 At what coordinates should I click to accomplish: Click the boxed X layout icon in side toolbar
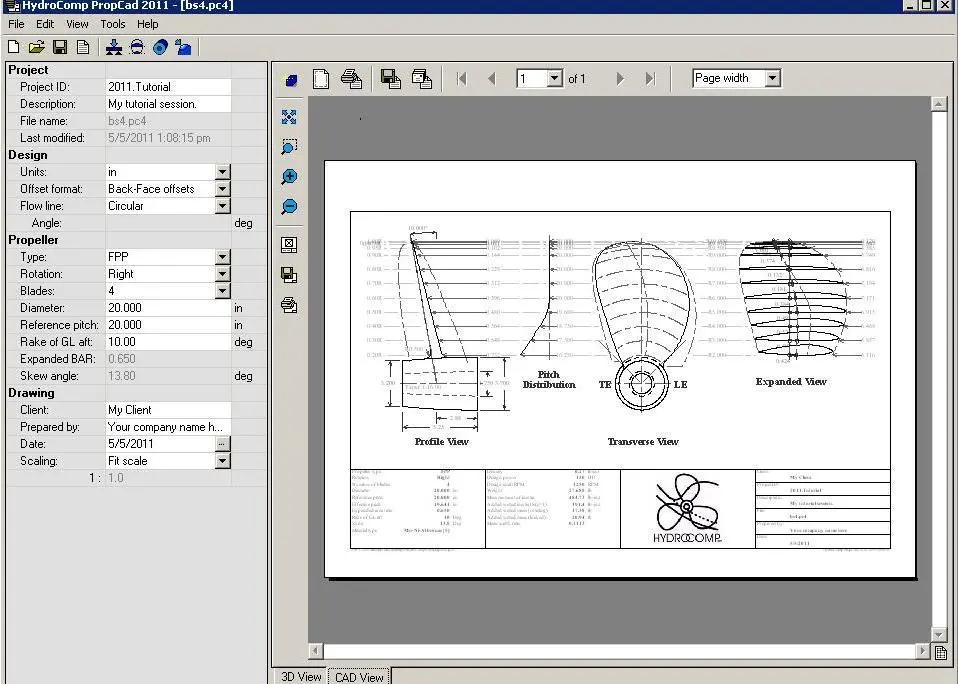pyautogui.click(x=289, y=245)
